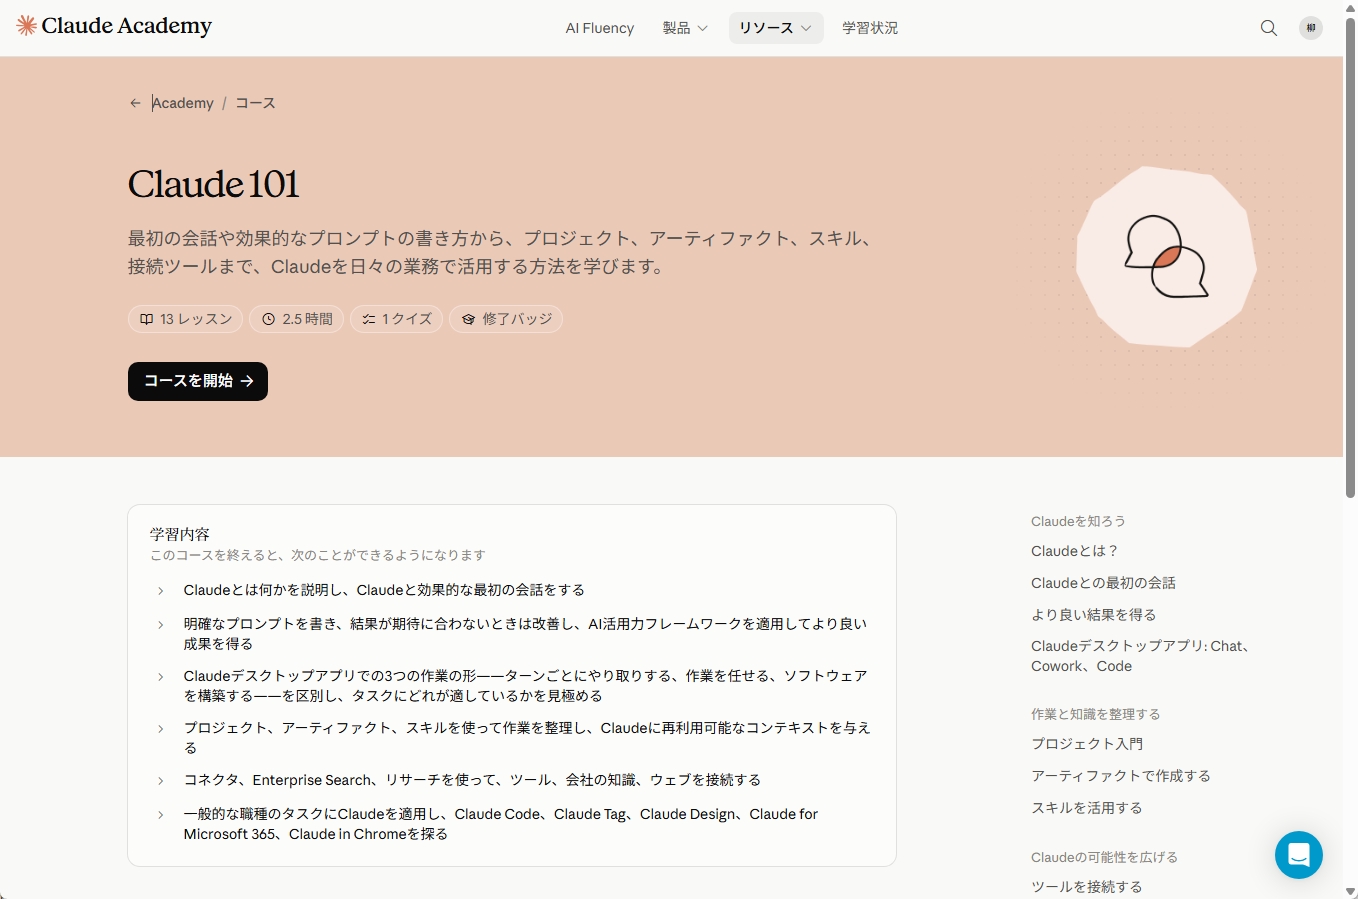Screen dimensions: 1358x899
Task: Go to コース breadcrumb link
Action: click(x=255, y=103)
